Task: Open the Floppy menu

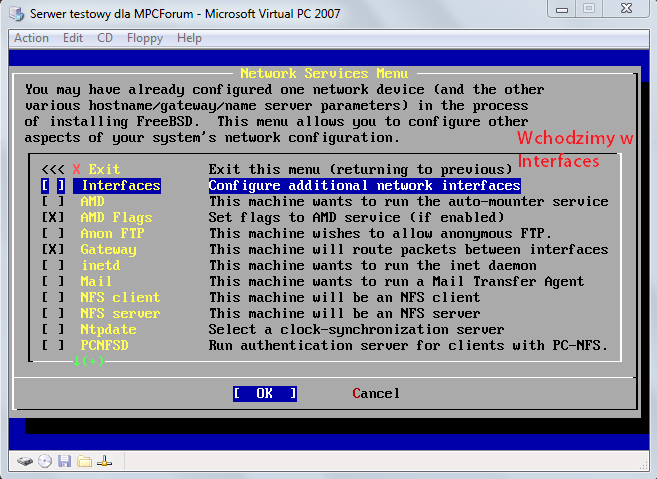Action: [145, 38]
